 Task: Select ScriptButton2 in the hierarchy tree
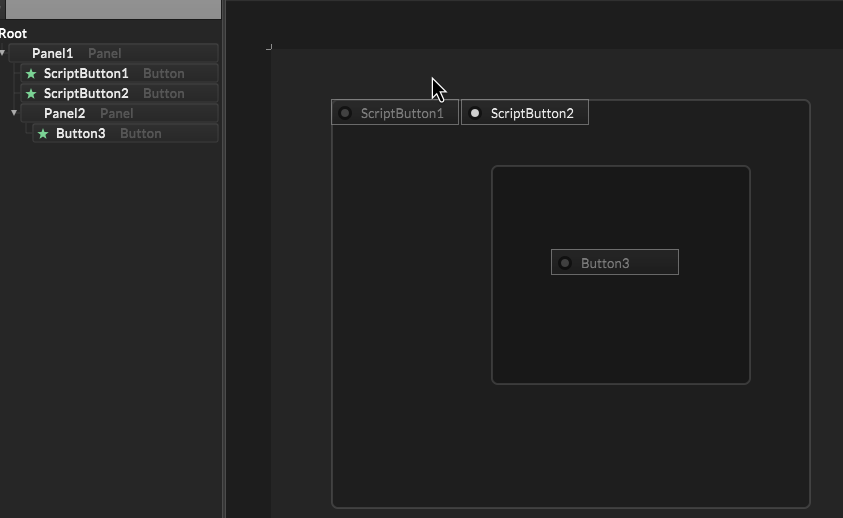(86, 93)
